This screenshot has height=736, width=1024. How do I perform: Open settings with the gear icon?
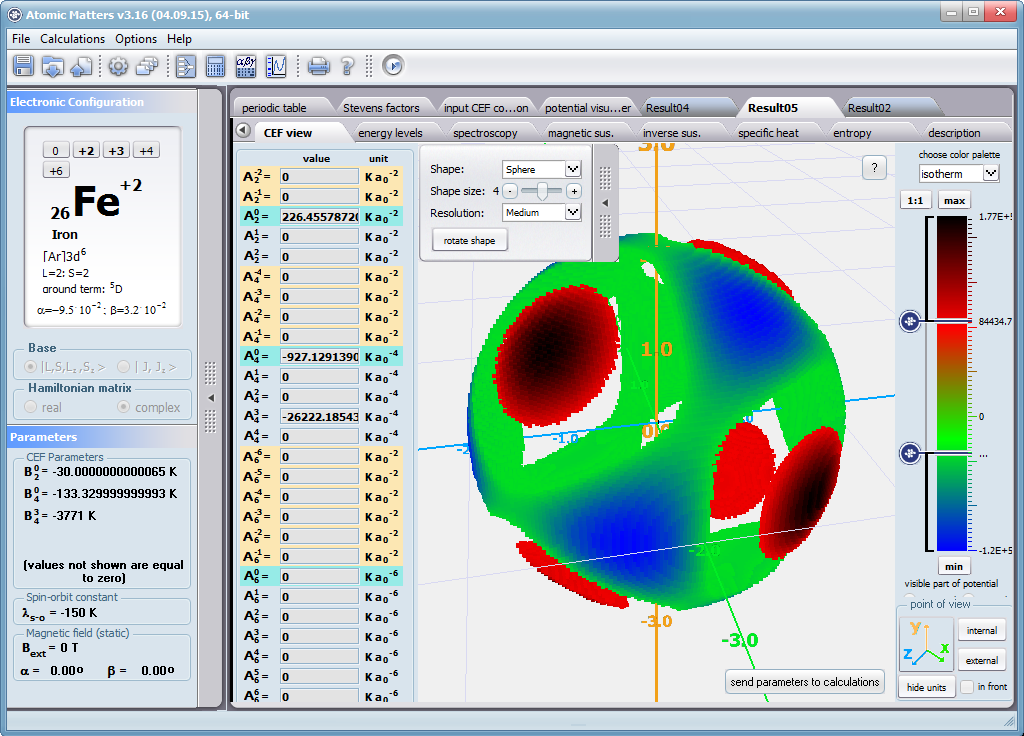click(118, 66)
